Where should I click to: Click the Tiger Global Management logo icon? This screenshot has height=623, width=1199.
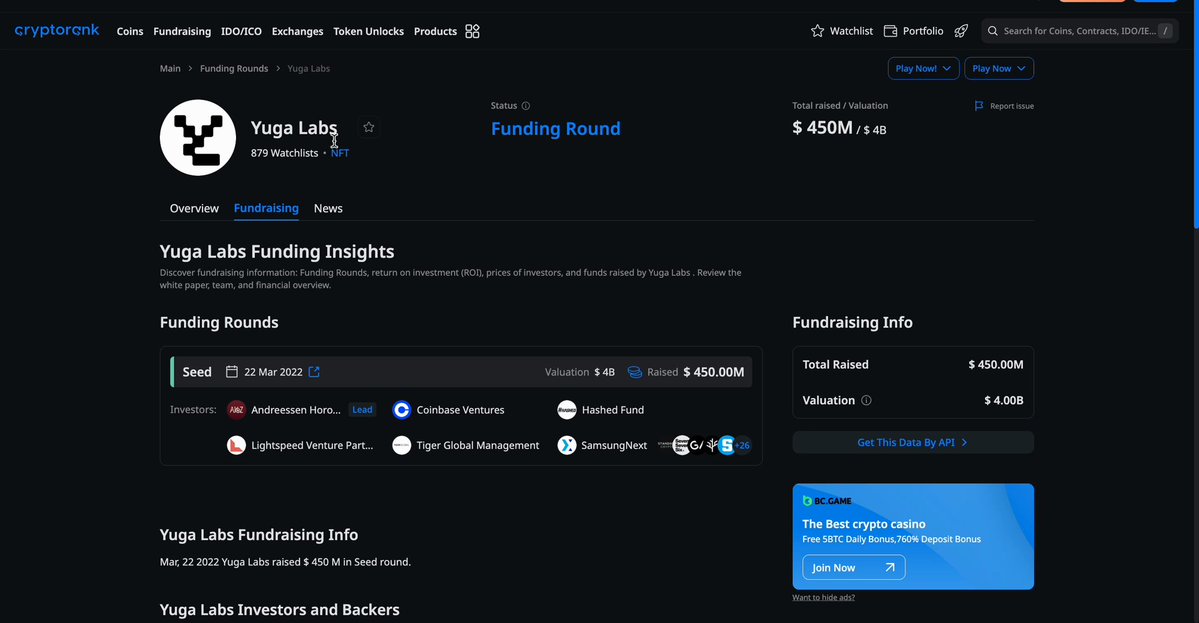[x=401, y=445]
